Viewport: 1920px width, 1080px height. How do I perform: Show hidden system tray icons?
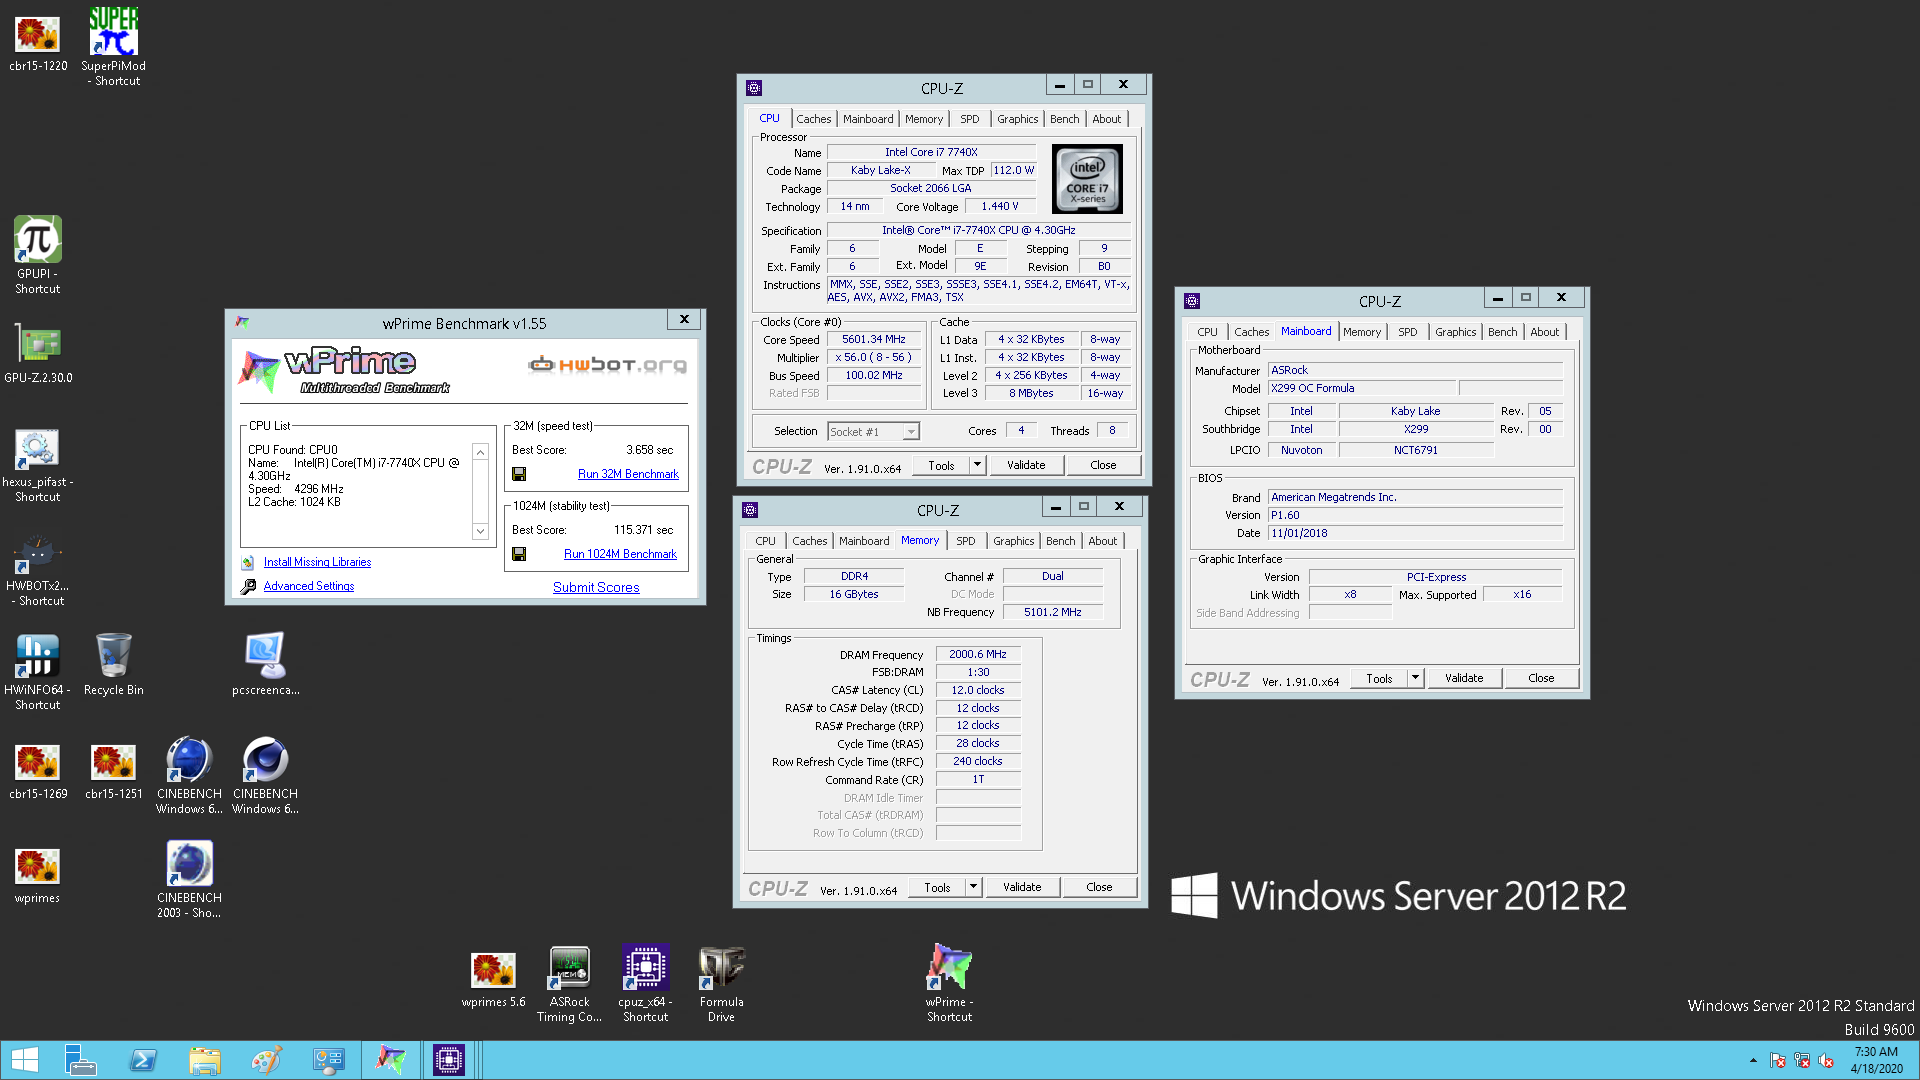coord(1753,1060)
